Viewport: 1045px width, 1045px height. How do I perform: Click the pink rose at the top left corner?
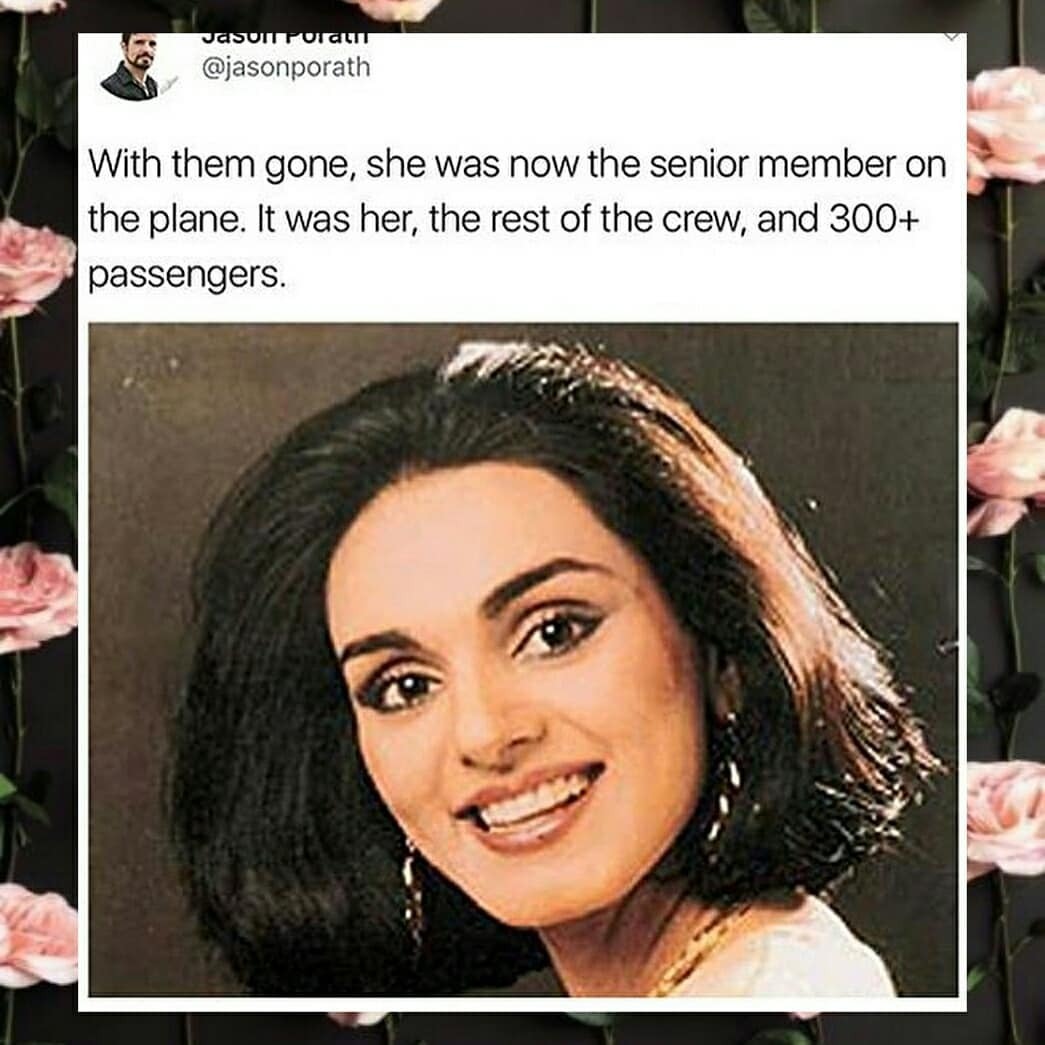[33, 6]
